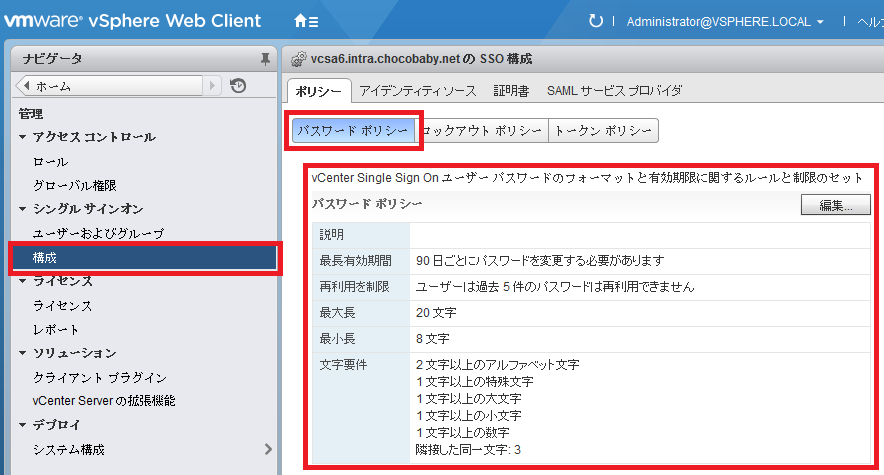Open ユーザーおよびグループ
This screenshot has height=475, width=884.
coord(98,233)
